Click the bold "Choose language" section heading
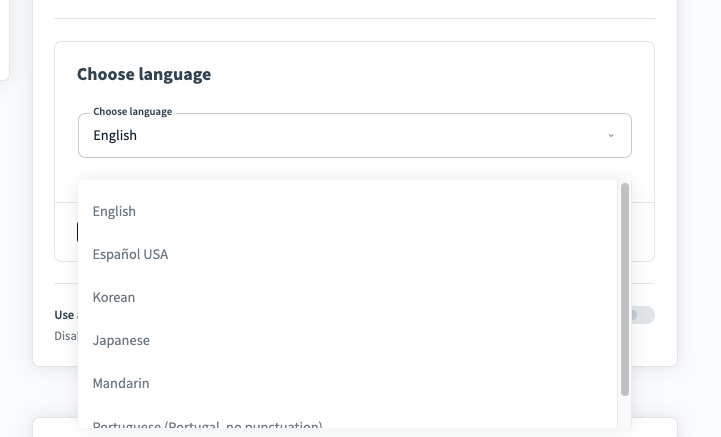The height and width of the screenshot is (437, 721). coord(144,75)
